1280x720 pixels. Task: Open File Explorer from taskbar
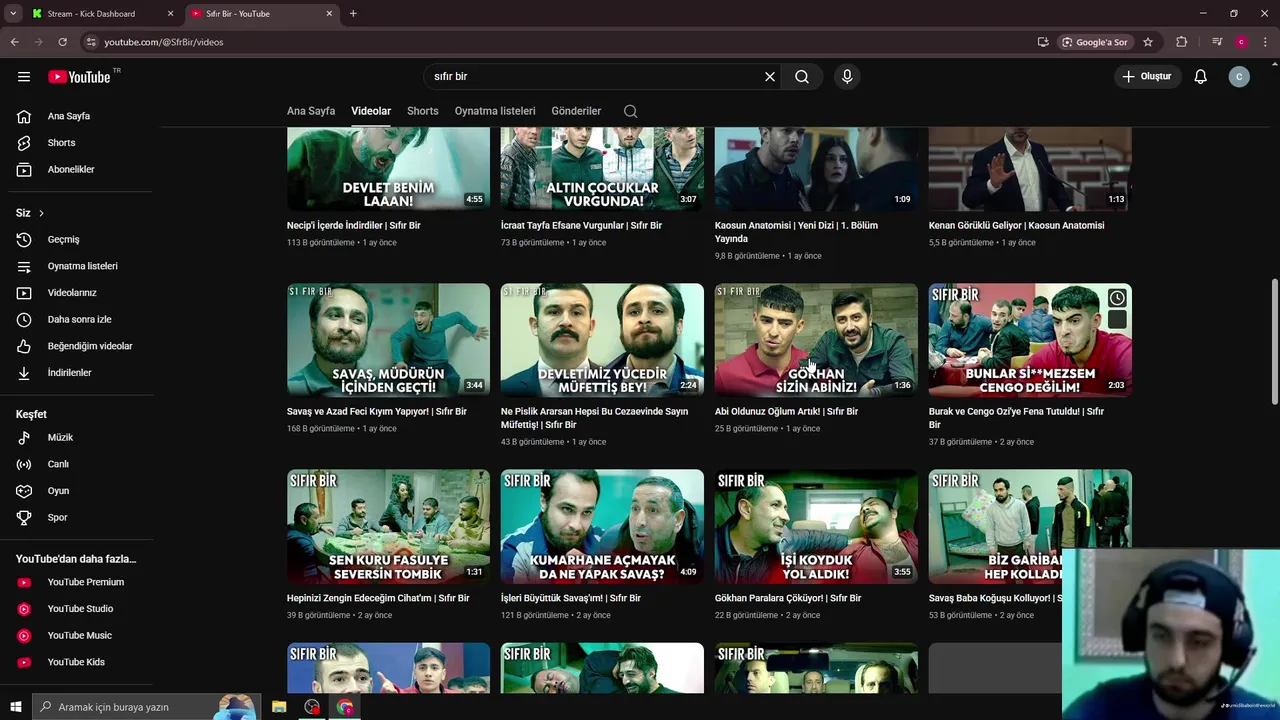point(279,707)
